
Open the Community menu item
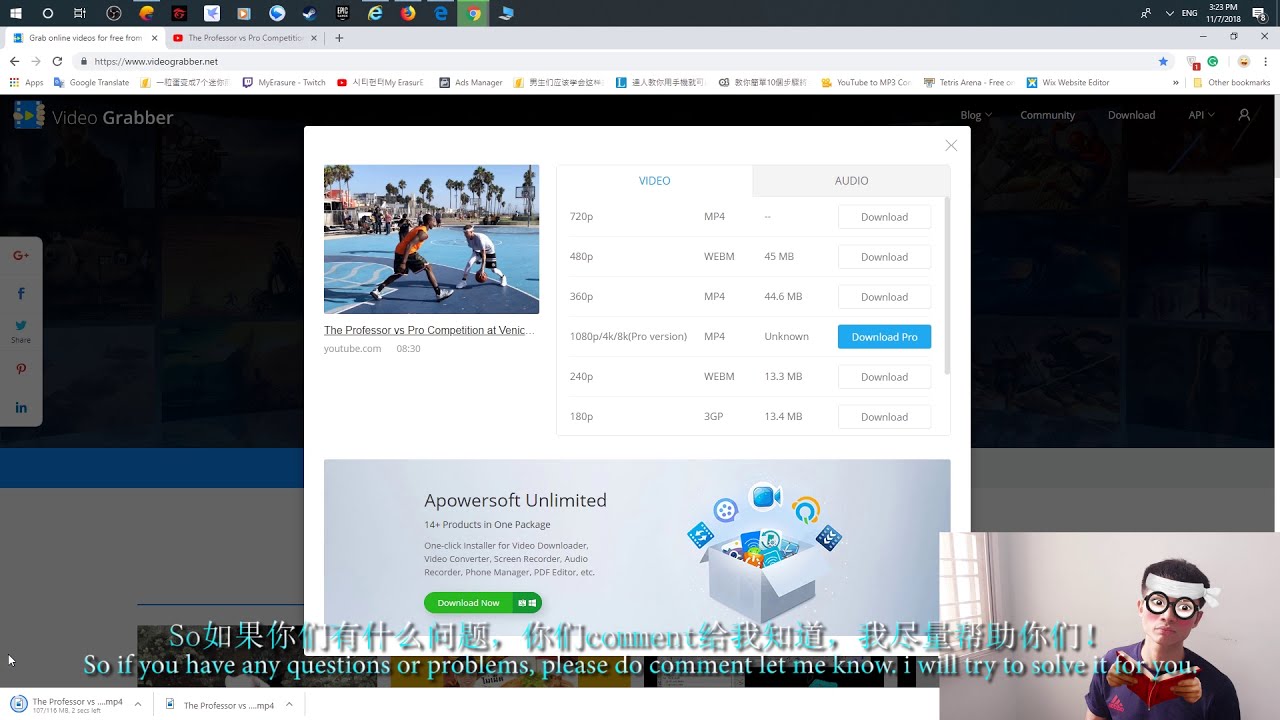tap(1047, 115)
